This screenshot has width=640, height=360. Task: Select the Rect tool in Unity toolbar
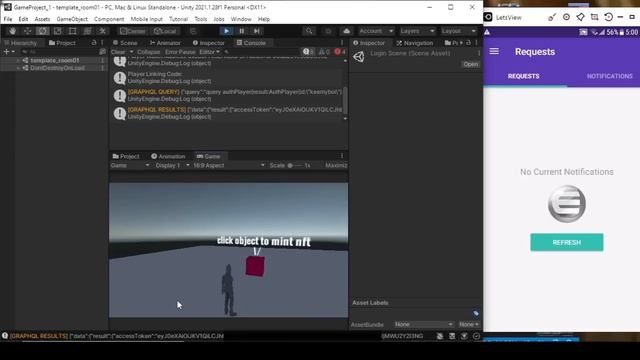click(x=73, y=31)
